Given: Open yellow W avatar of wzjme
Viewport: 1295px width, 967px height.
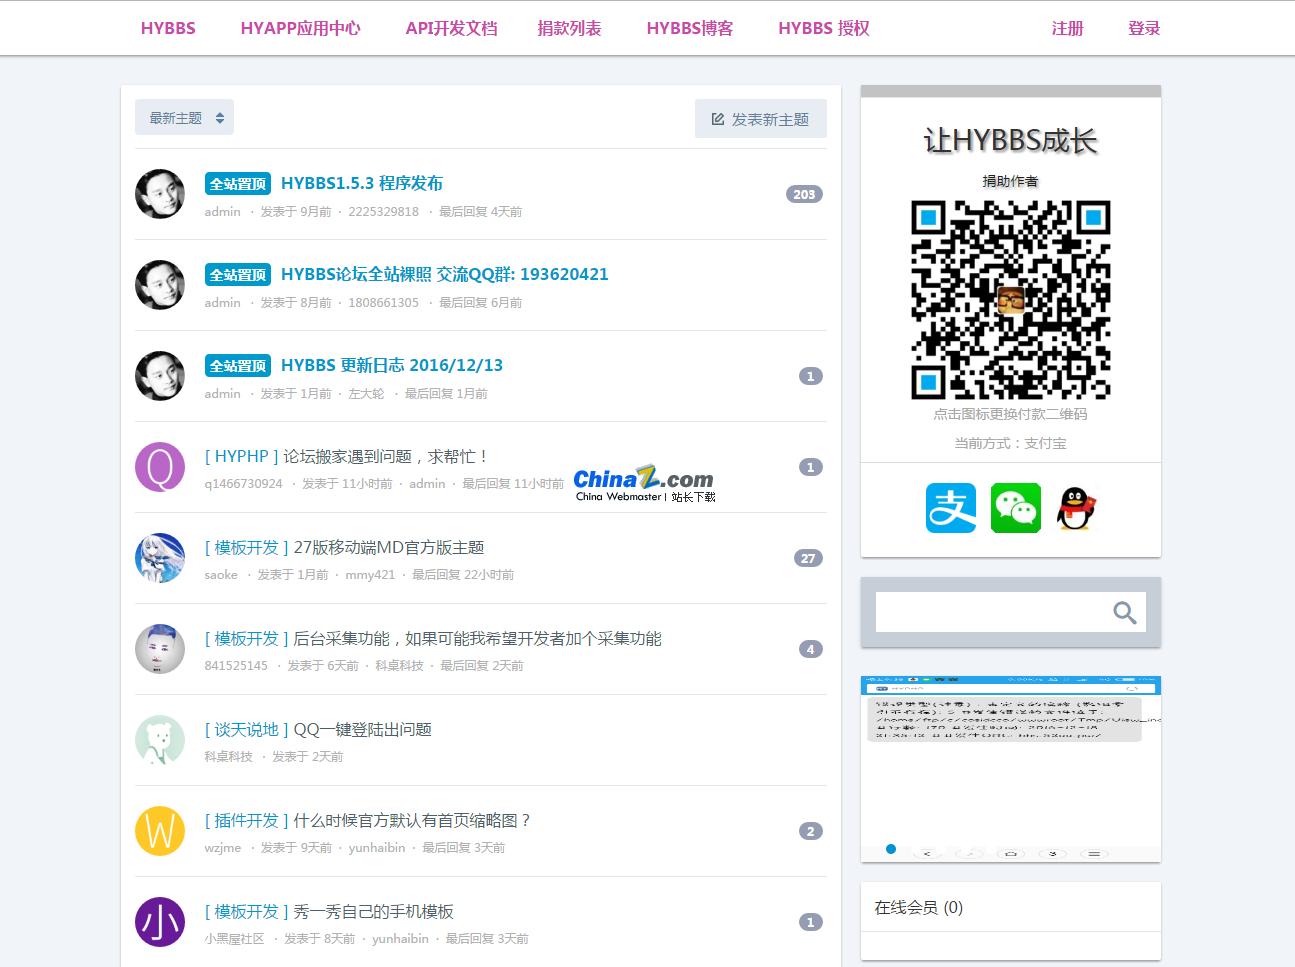Looking at the screenshot, I should [x=160, y=831].
